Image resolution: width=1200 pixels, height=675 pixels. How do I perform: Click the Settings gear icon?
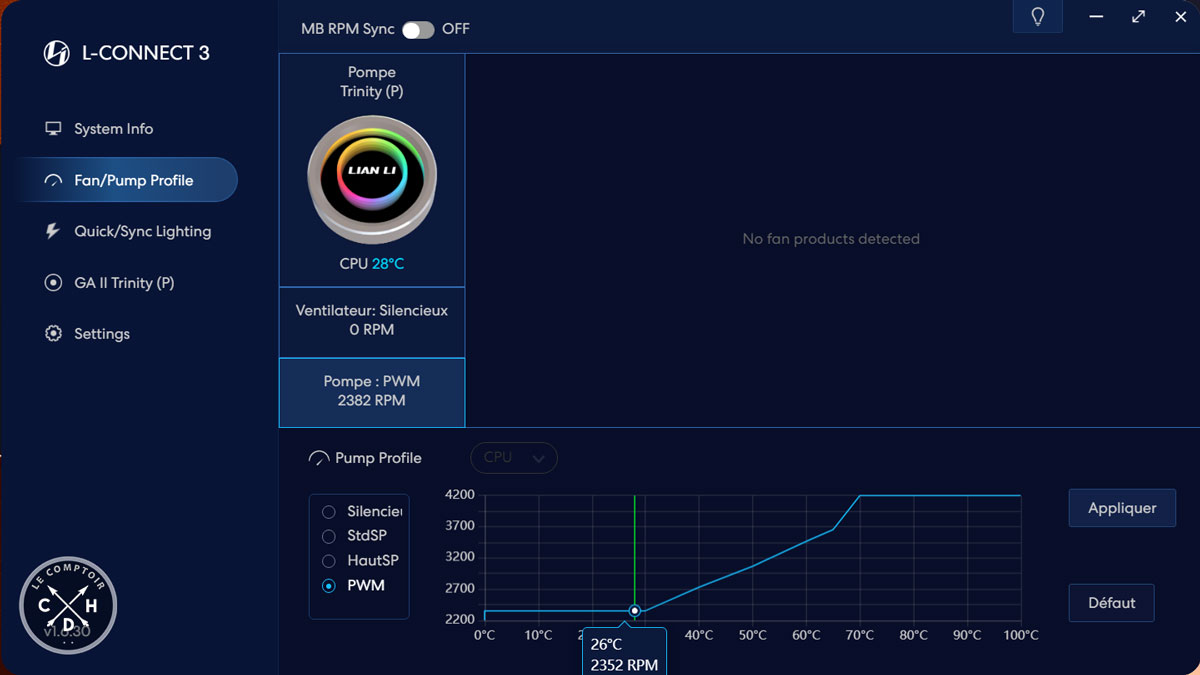[54, 334]
